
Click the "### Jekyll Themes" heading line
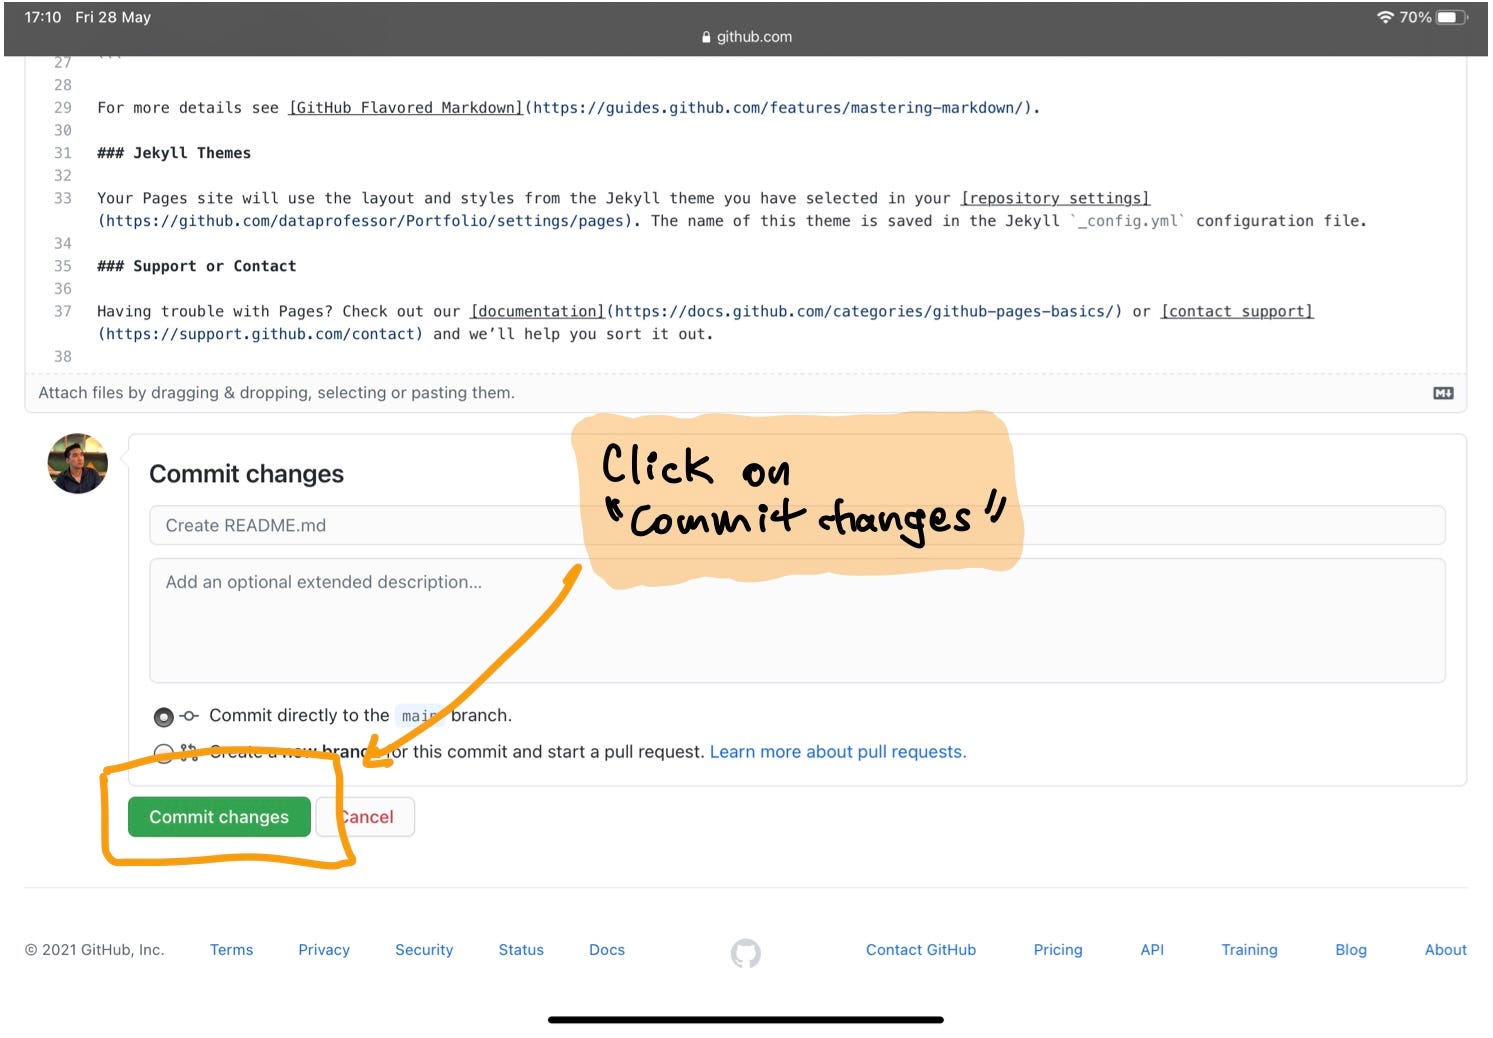(x=174, y=153)
